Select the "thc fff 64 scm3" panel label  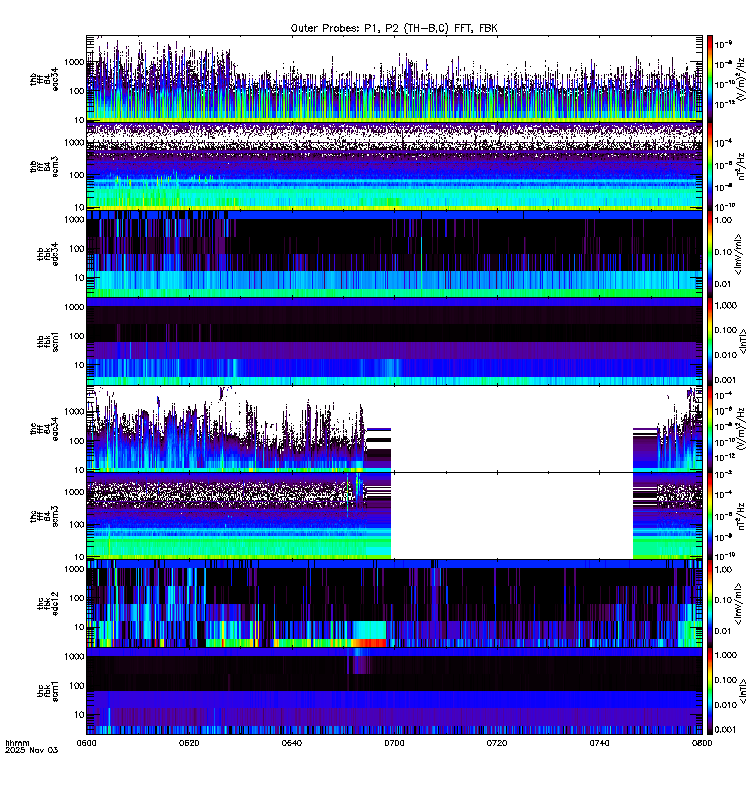pos(44,516)
